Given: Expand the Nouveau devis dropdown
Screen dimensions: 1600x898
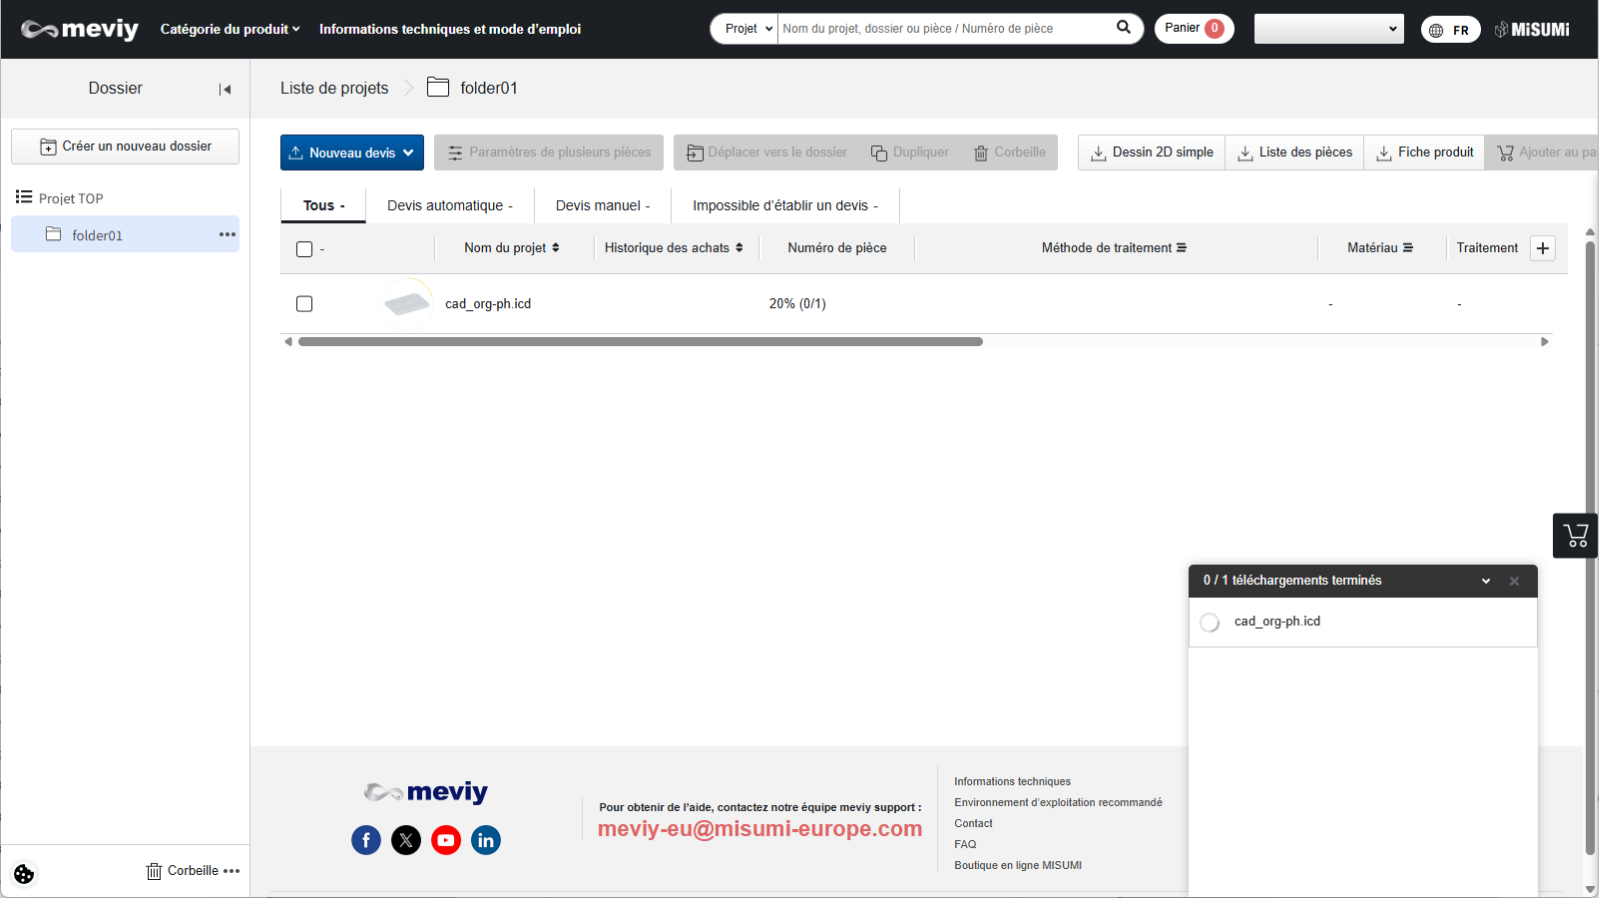Looking at the screenshot, I should click(x=408, y=153).
